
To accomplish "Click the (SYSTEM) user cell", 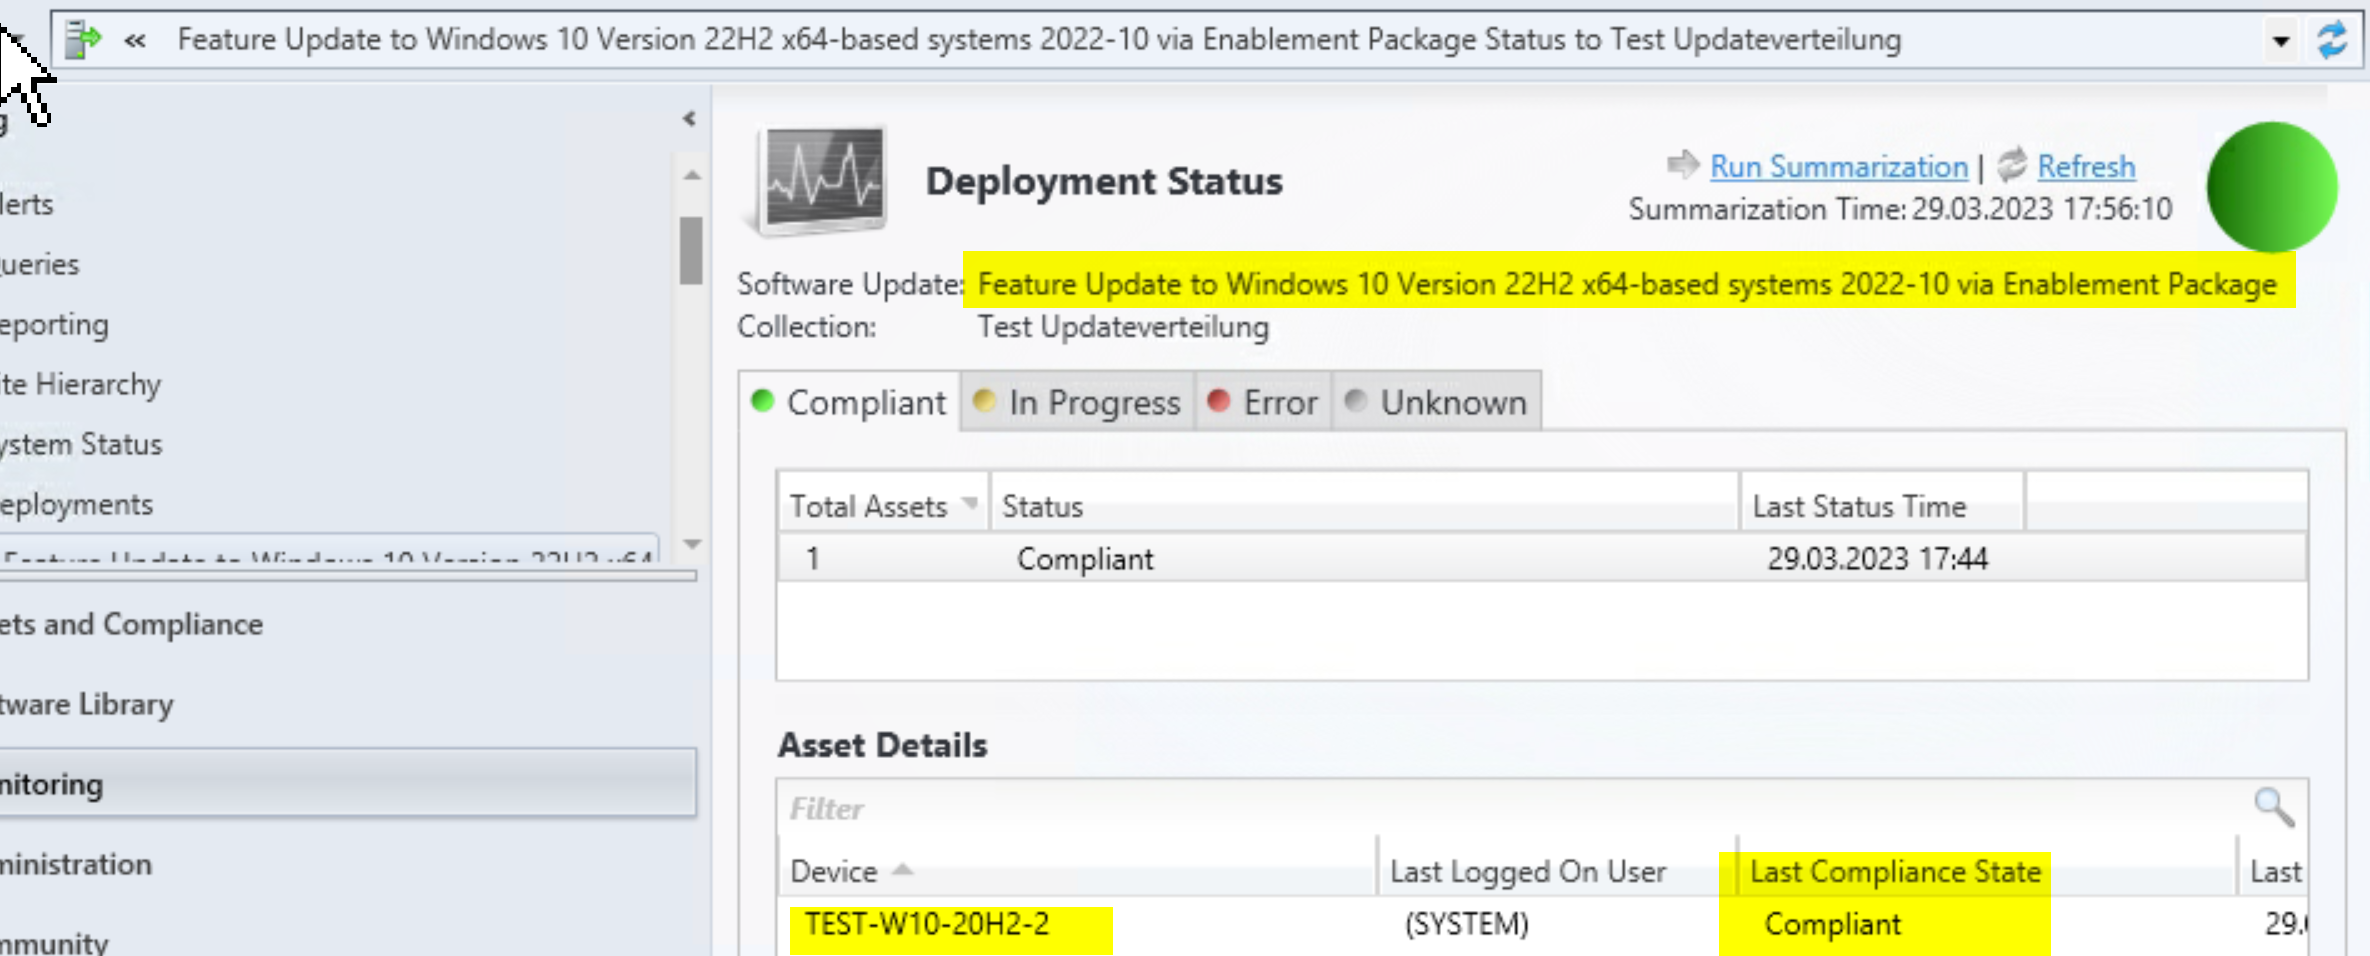I will (1467, 924).
